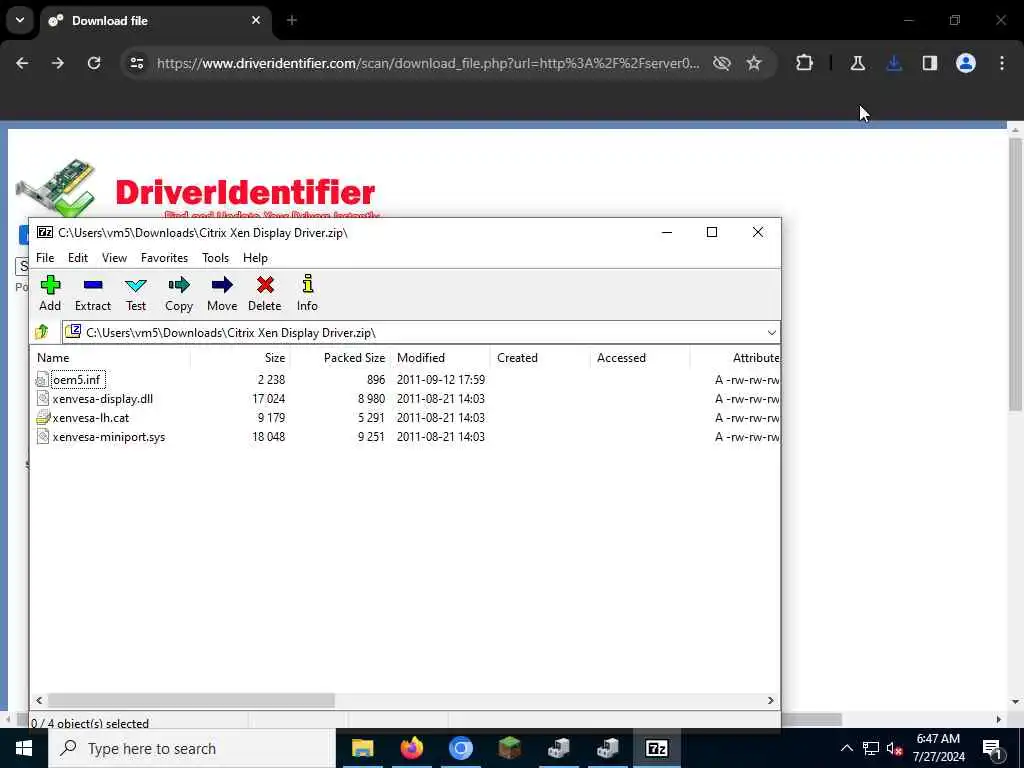Screen dimensions: 1024x768
Task: Open the Favorites menu in 7-Zip
Action: click(x=165, y=258)
